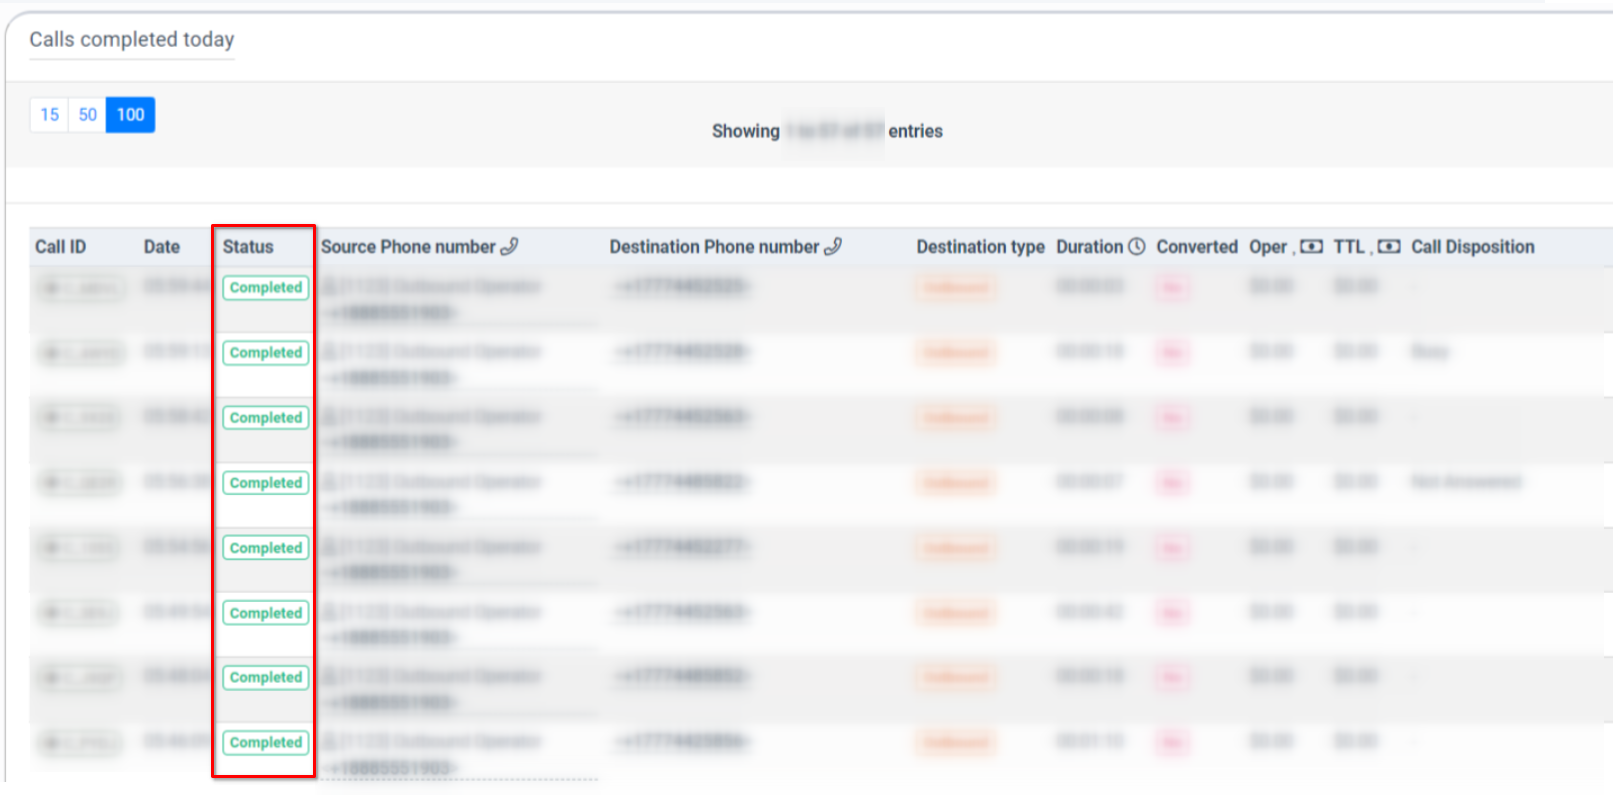The width and height of the screenshot is (1613, 796).
Task: Click the clock icon next to Duration
Action: pyautogui.click(x=1136, y=246)
